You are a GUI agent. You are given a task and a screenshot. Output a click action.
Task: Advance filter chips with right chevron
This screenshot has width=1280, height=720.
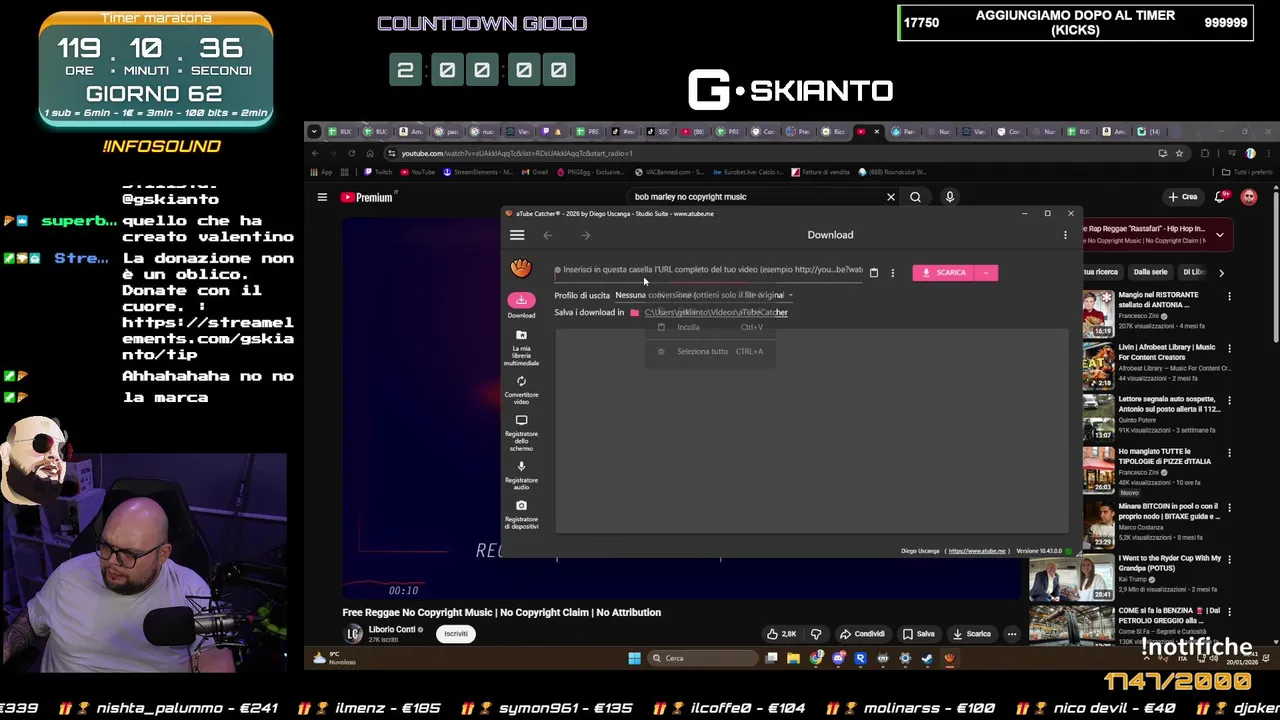(x=1221, y=272)
